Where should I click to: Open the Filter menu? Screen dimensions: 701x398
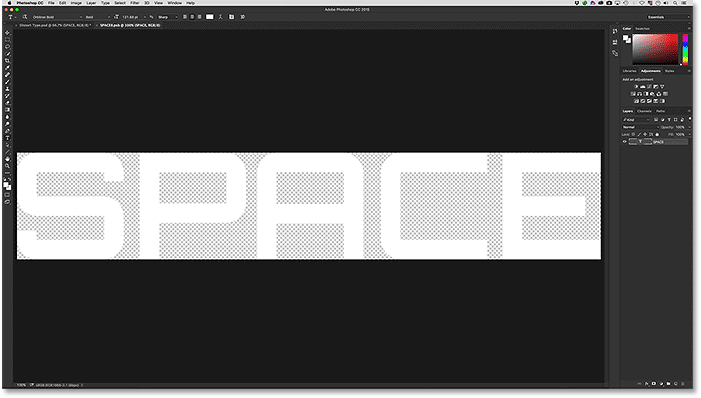[135, 3]
